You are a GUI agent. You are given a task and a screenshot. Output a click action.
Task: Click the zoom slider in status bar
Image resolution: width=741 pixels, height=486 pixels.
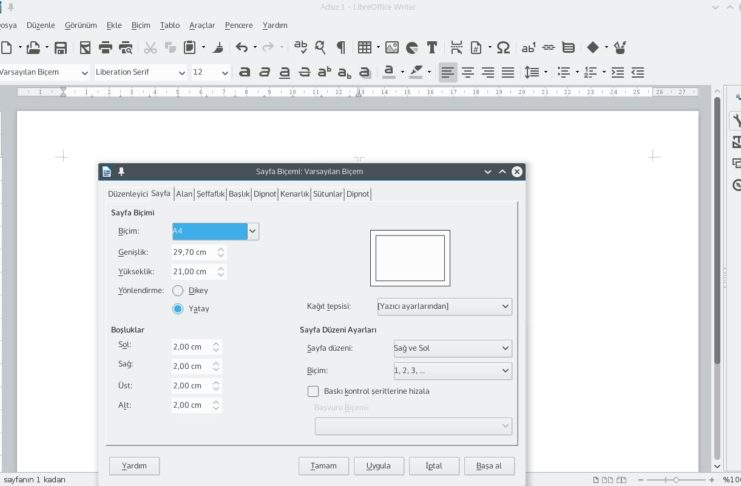(x=675, y=480)
